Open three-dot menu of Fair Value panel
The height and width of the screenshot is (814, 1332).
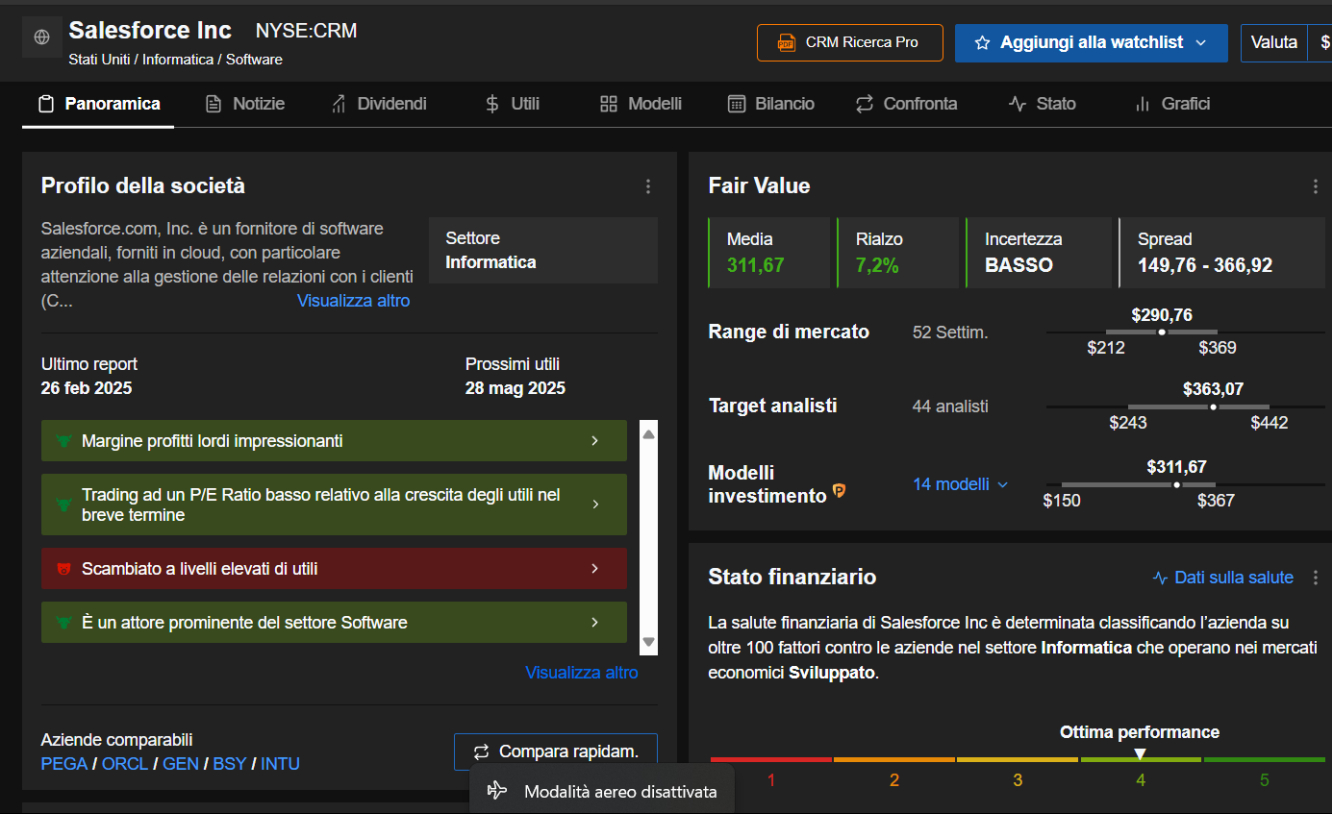pyautogui.click(x=1315, y=186)
